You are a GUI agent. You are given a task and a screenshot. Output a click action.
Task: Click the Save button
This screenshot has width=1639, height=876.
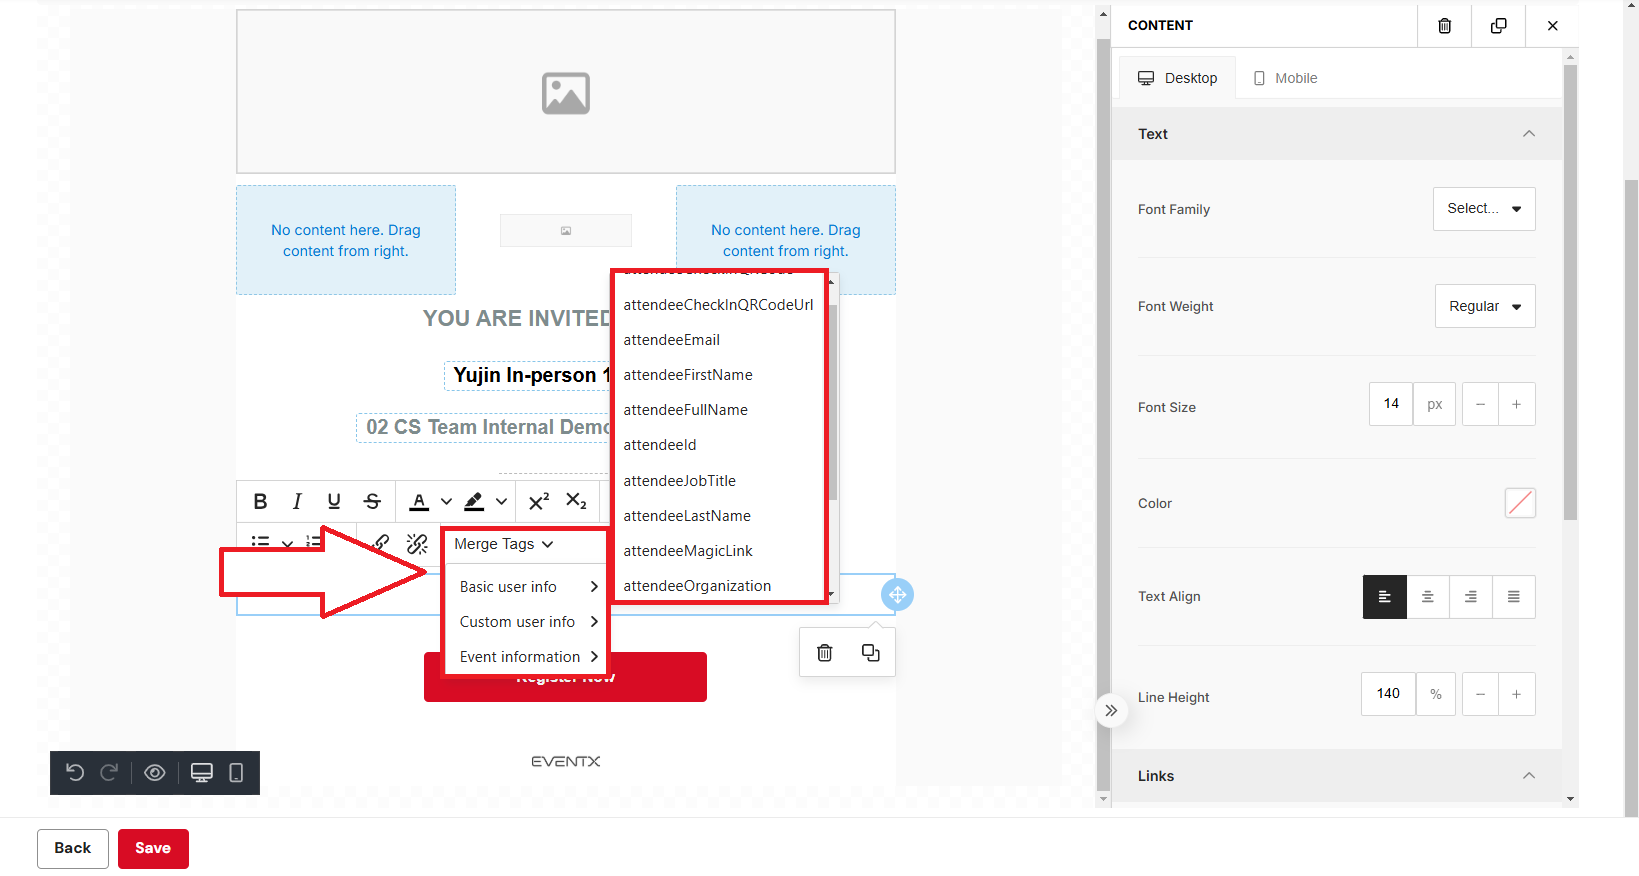pos(153,848)
